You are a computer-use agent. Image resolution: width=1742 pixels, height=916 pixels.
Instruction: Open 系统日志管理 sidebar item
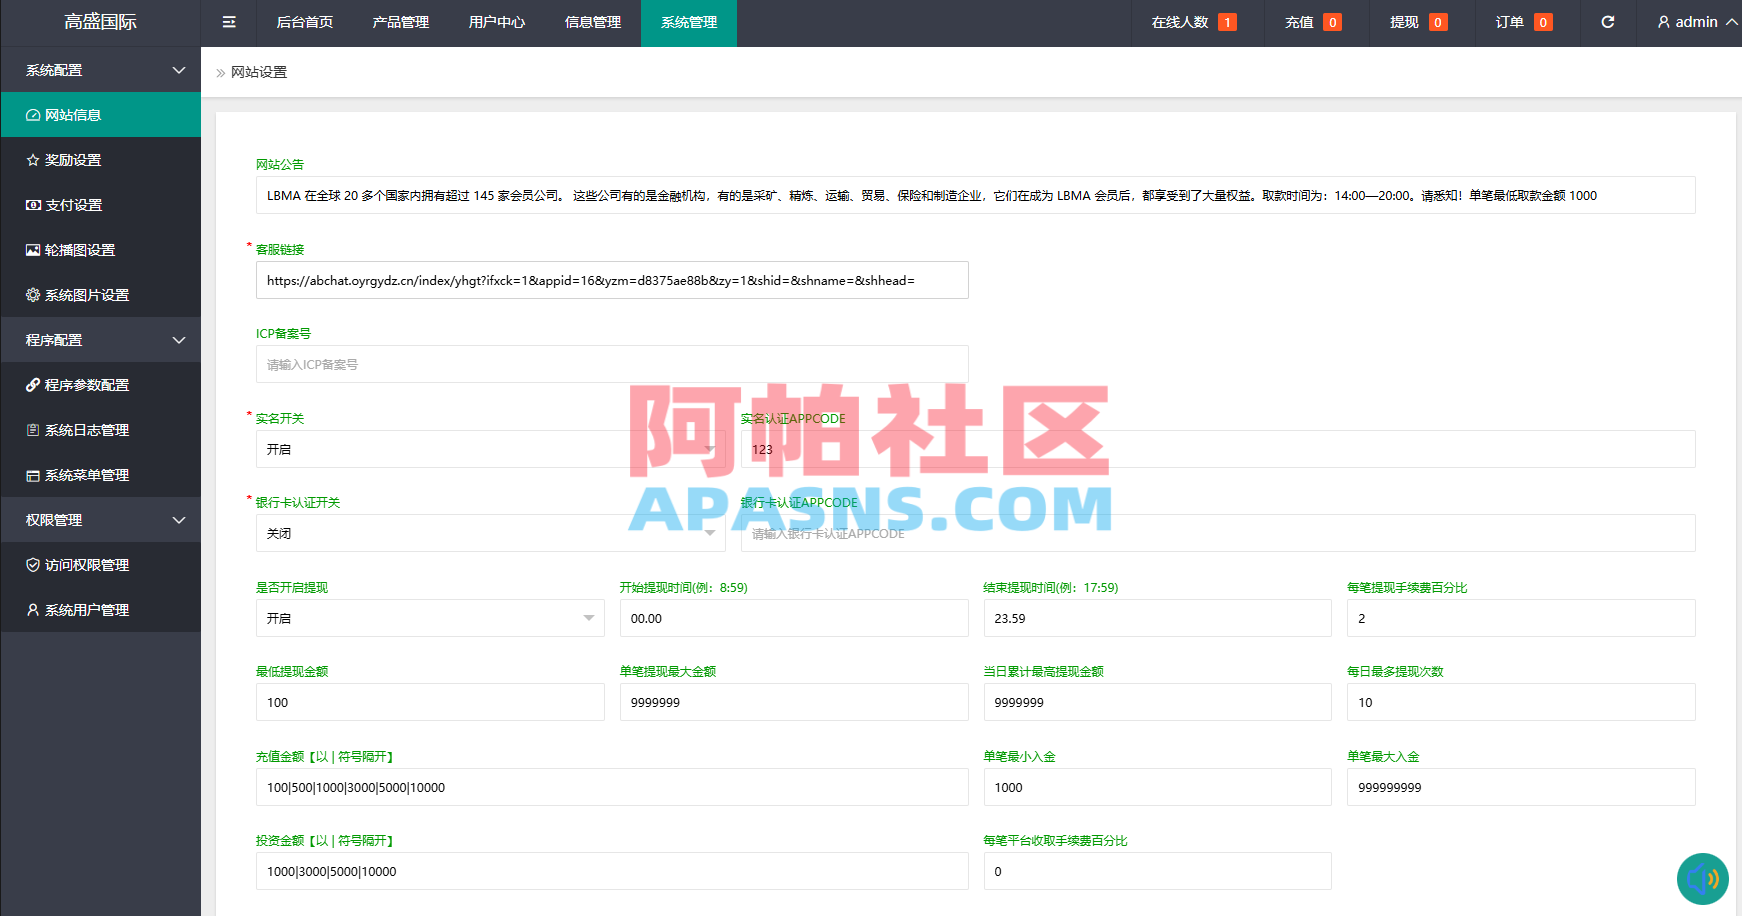100,430
